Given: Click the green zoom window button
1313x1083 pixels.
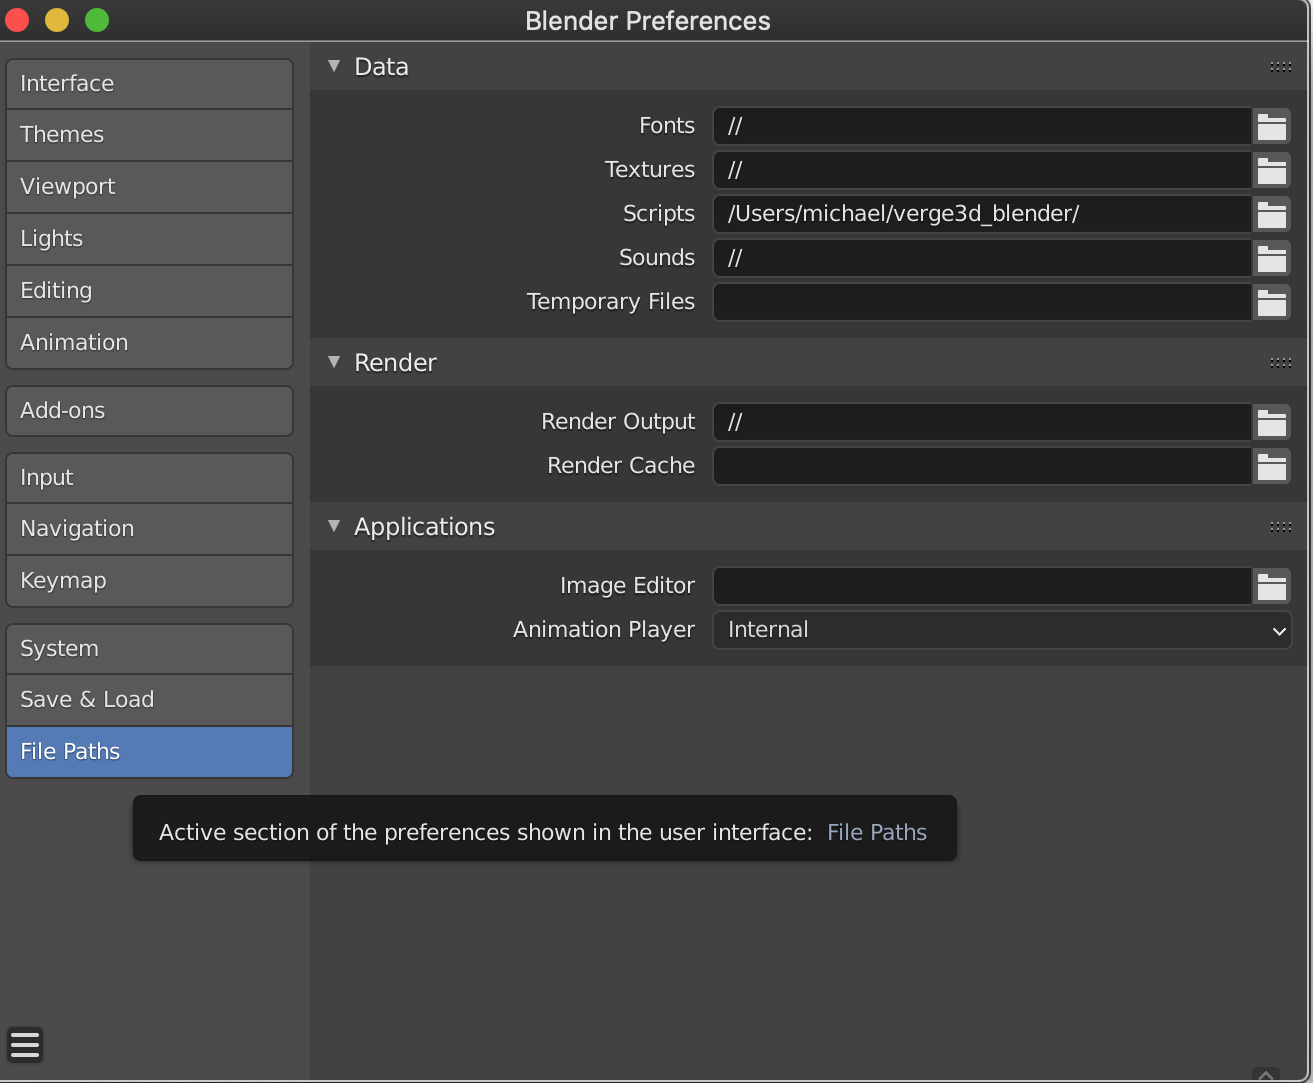Looking at the screenshot, I should tap(97, 20).
